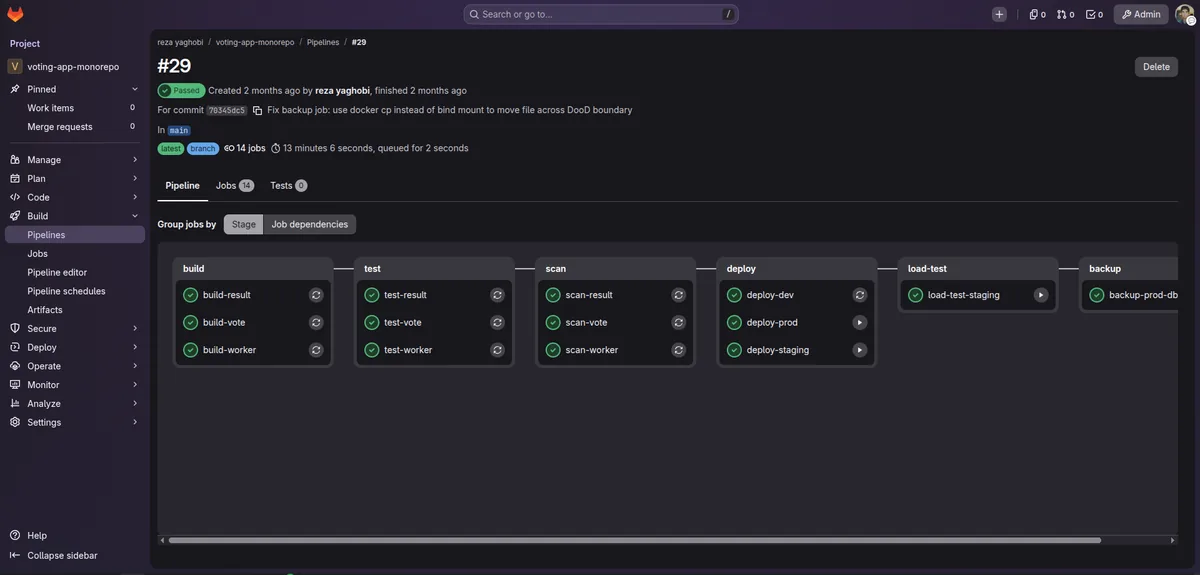Open pinned Work items

75,108
